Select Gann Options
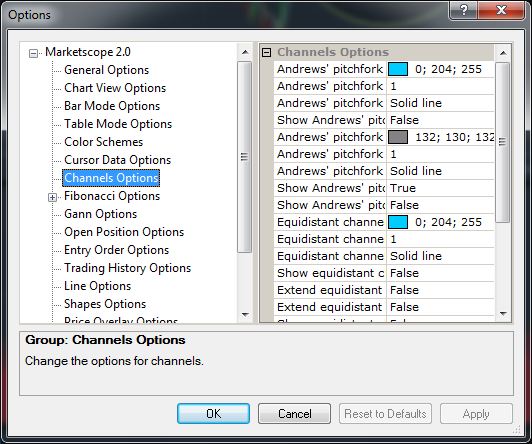This screenshot has height=444, width=532. [100, 214]
